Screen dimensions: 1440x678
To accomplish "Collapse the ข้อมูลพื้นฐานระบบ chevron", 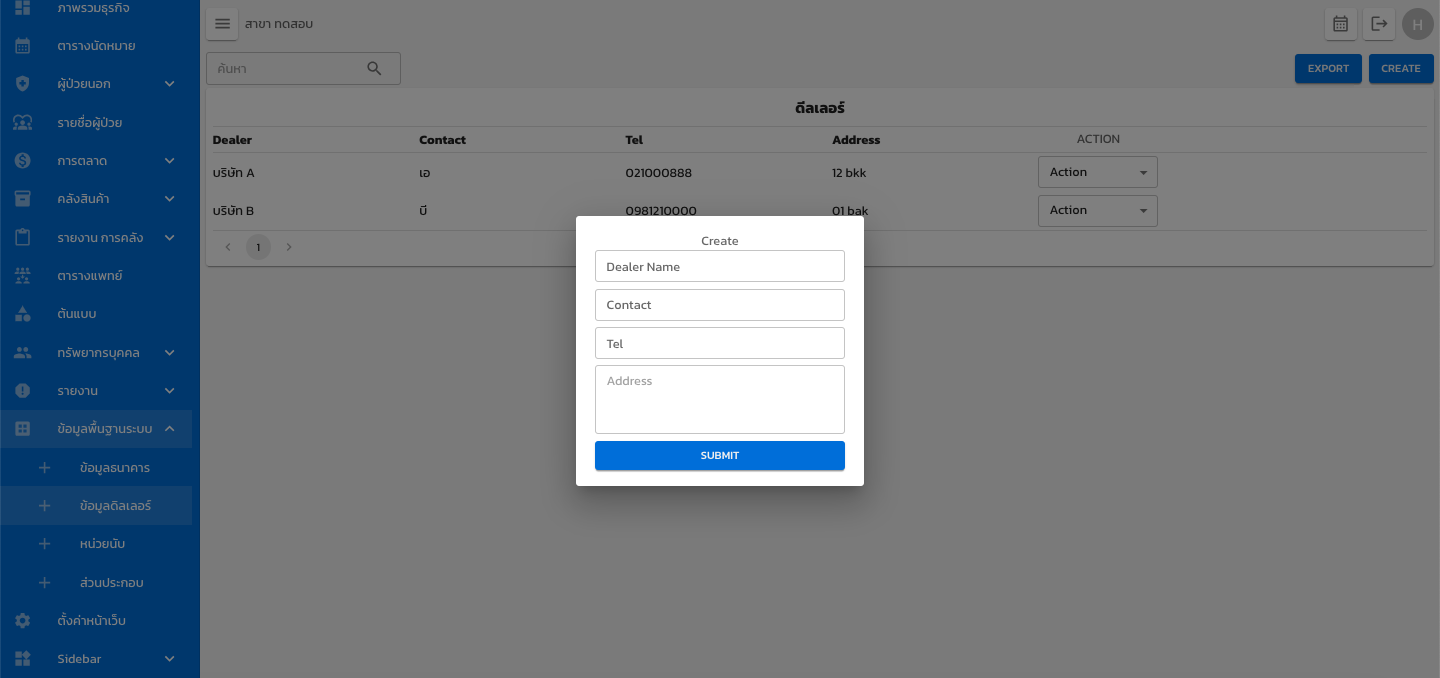I will pyautogui.click(x=170, y=429).
